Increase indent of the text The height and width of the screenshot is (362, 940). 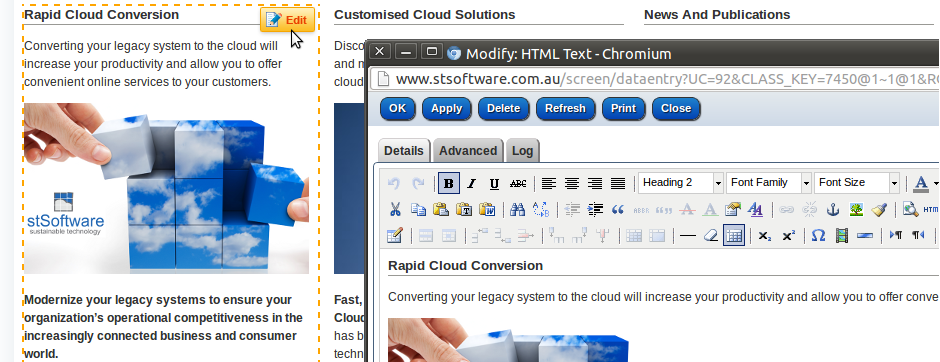pos(595,209)
